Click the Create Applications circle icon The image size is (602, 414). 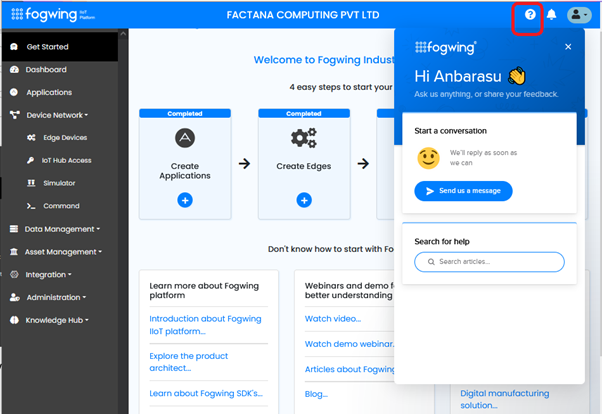pos(185,138)
